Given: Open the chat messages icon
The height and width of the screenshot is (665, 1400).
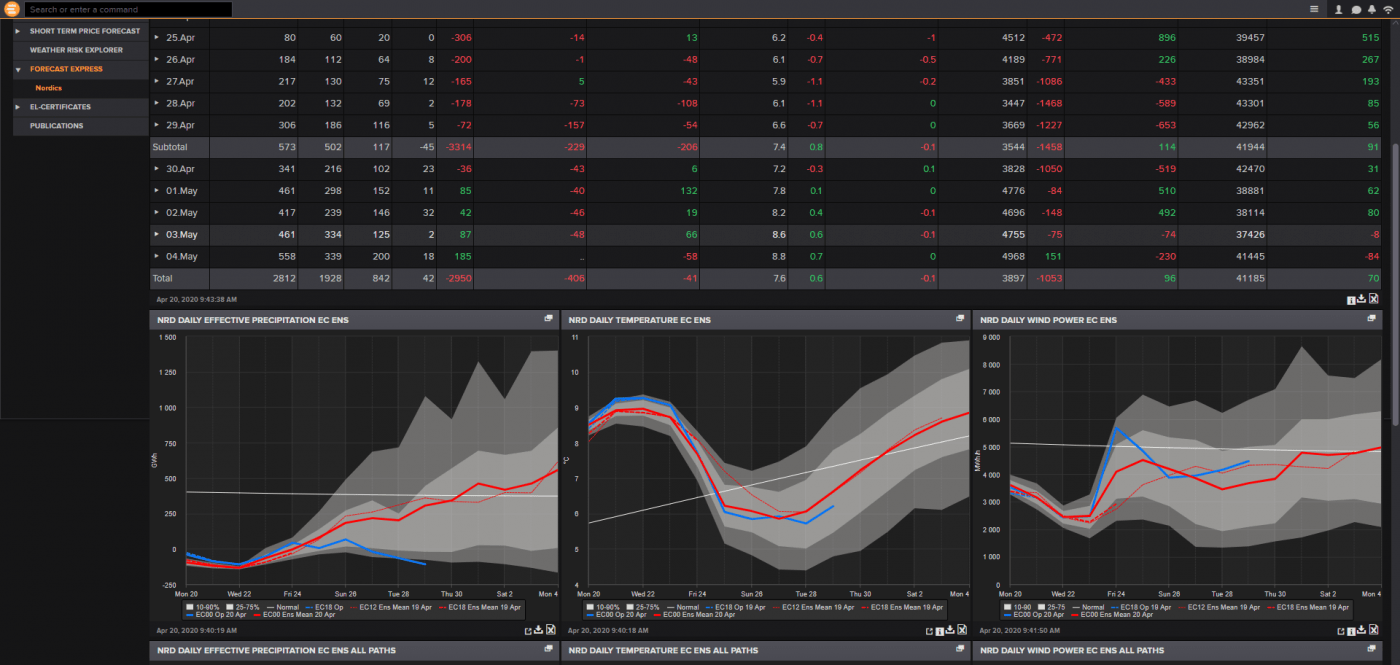Looking at the screenshot, I should pos(1358,9).
